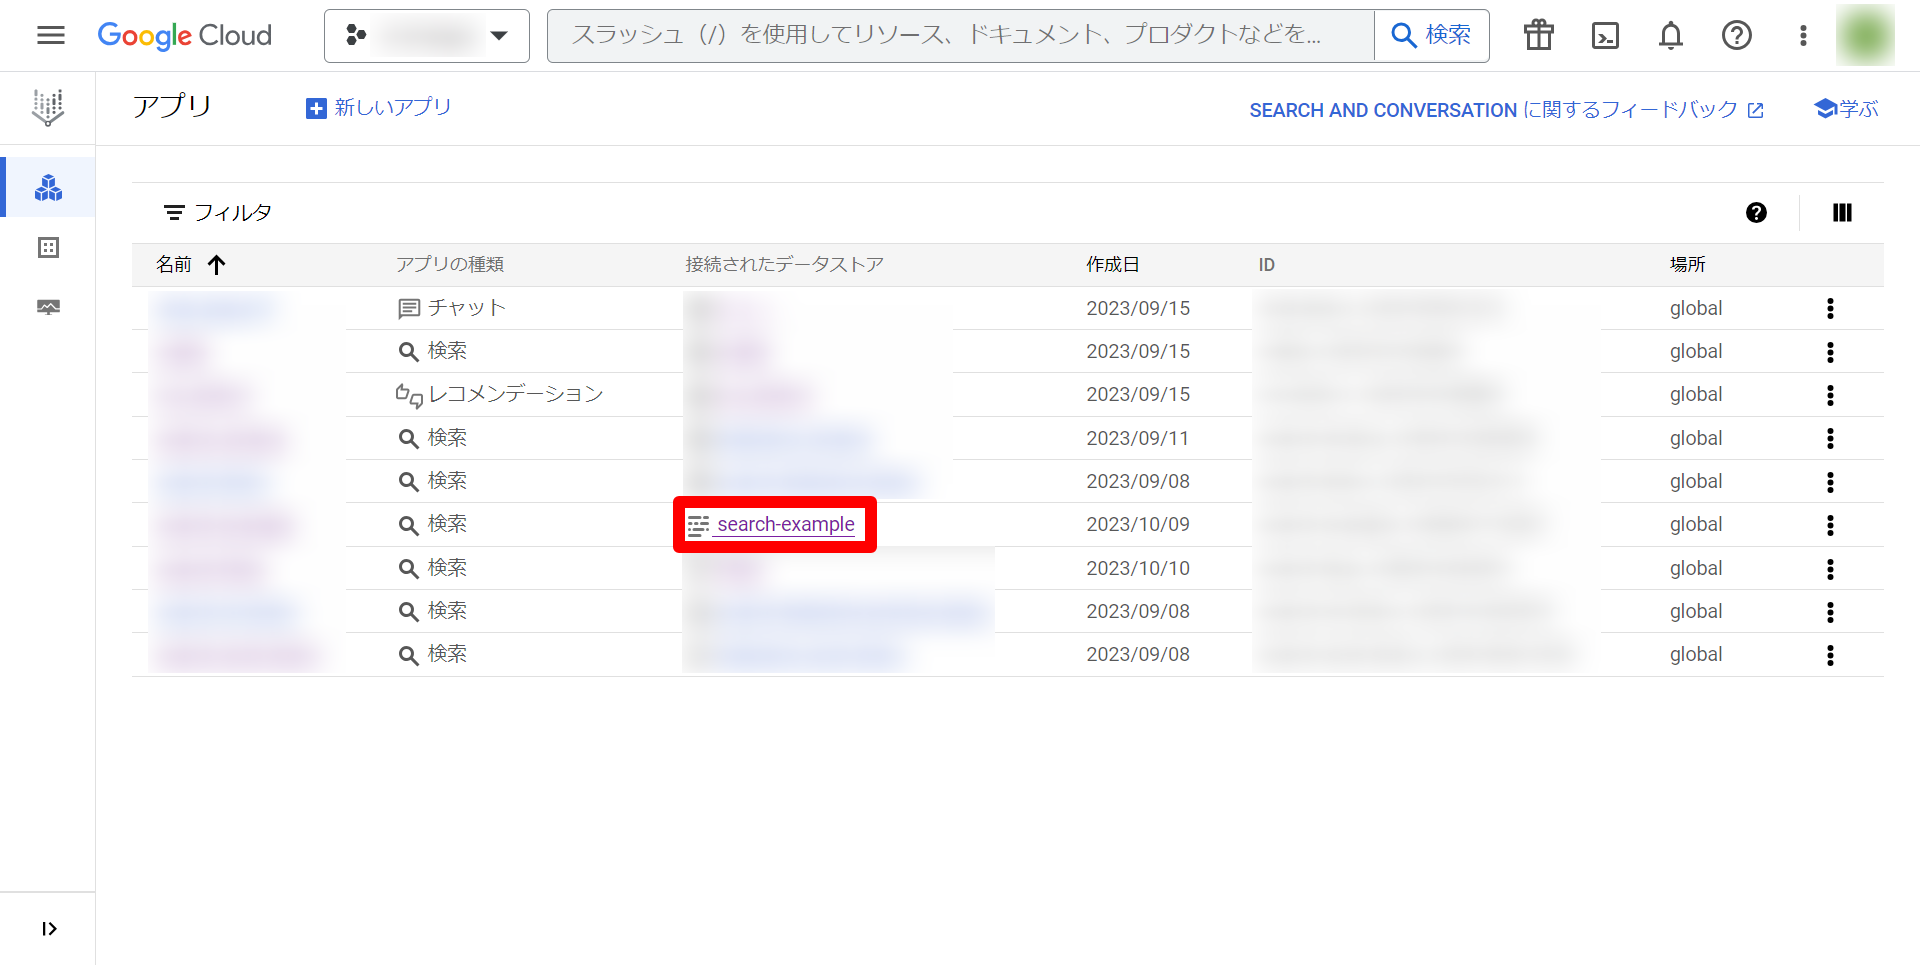Focus the resource search input field
The width and height of the screenshot is (1920, 965).
960,36
